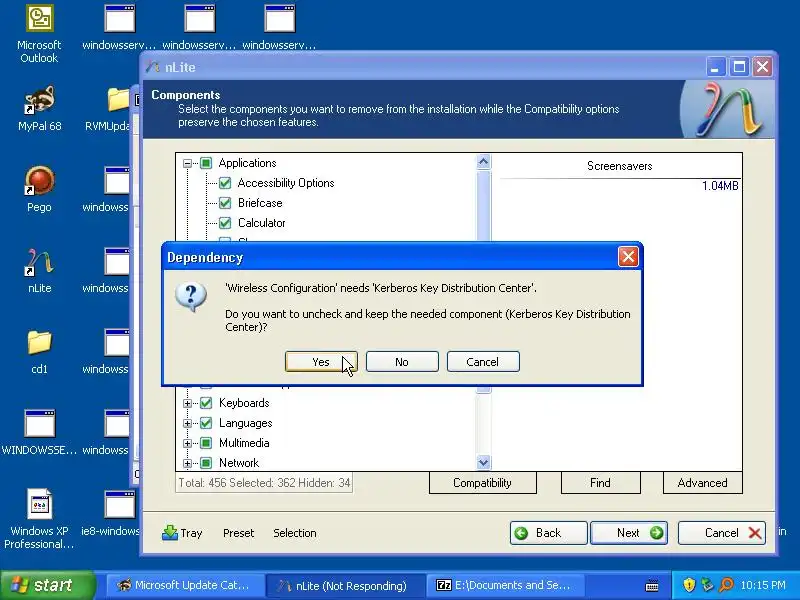The width and height of the screenshot is (800, 600).
Task: Click the Back button
Action: 548,533
